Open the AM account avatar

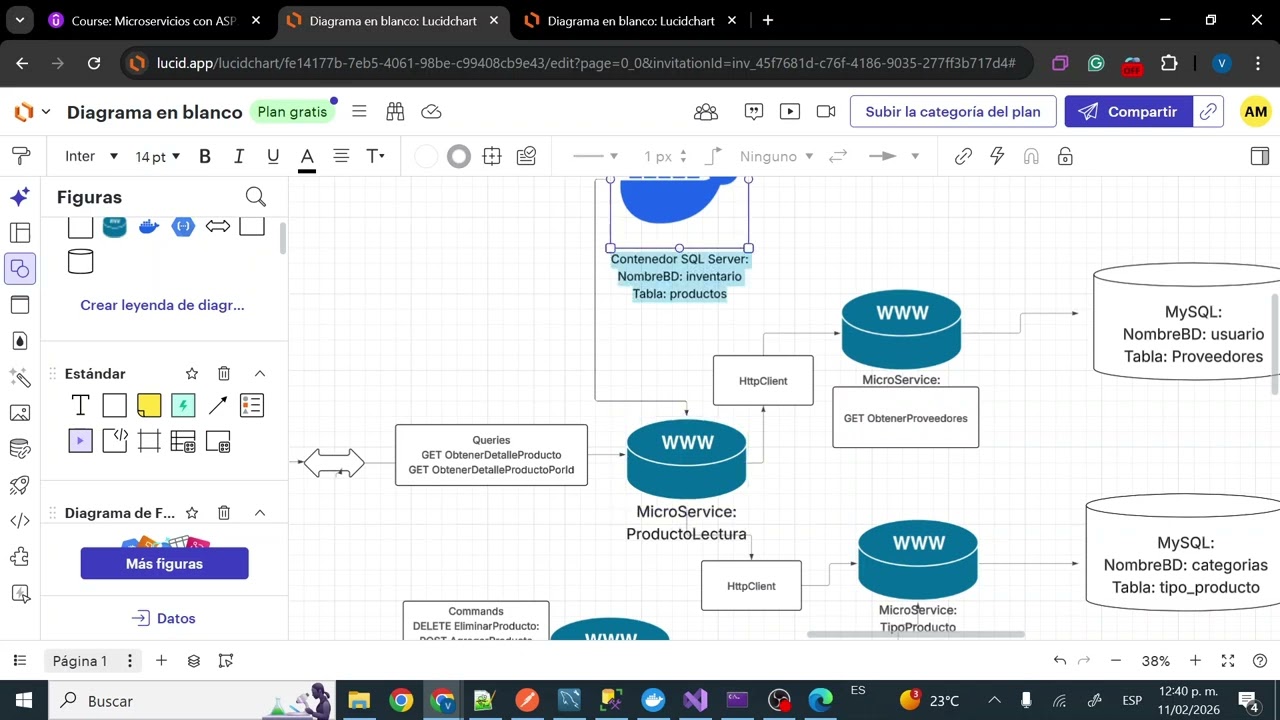(x=1256, y=112)
